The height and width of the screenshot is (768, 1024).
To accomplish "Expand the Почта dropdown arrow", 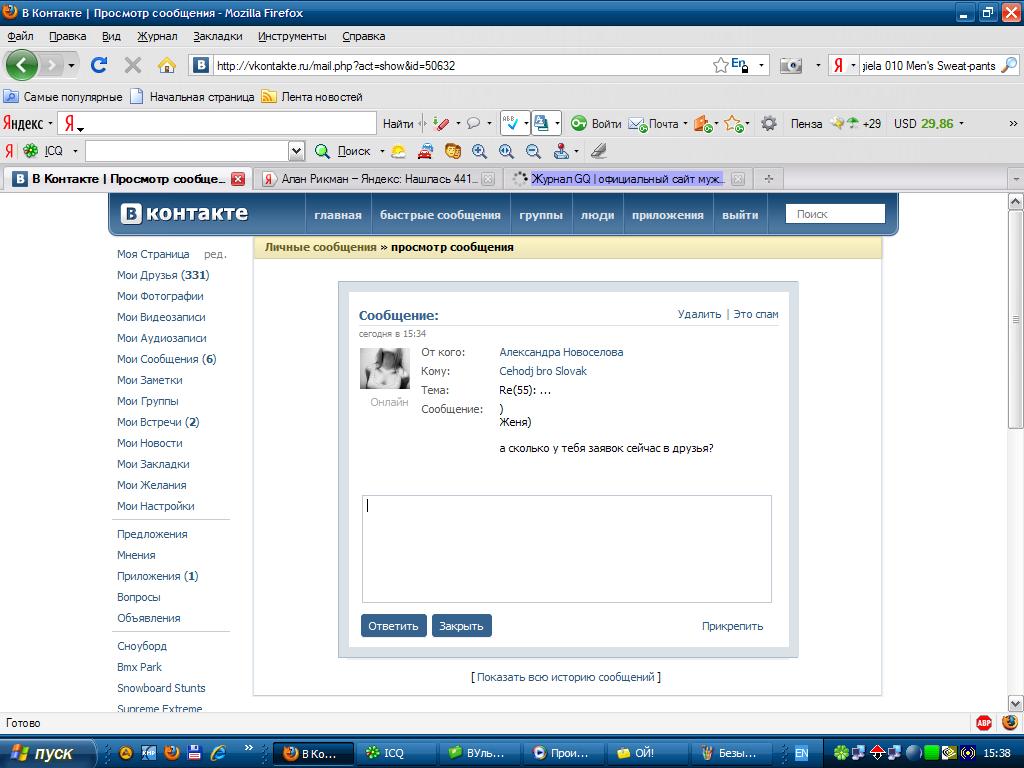I will pos(685,123).
